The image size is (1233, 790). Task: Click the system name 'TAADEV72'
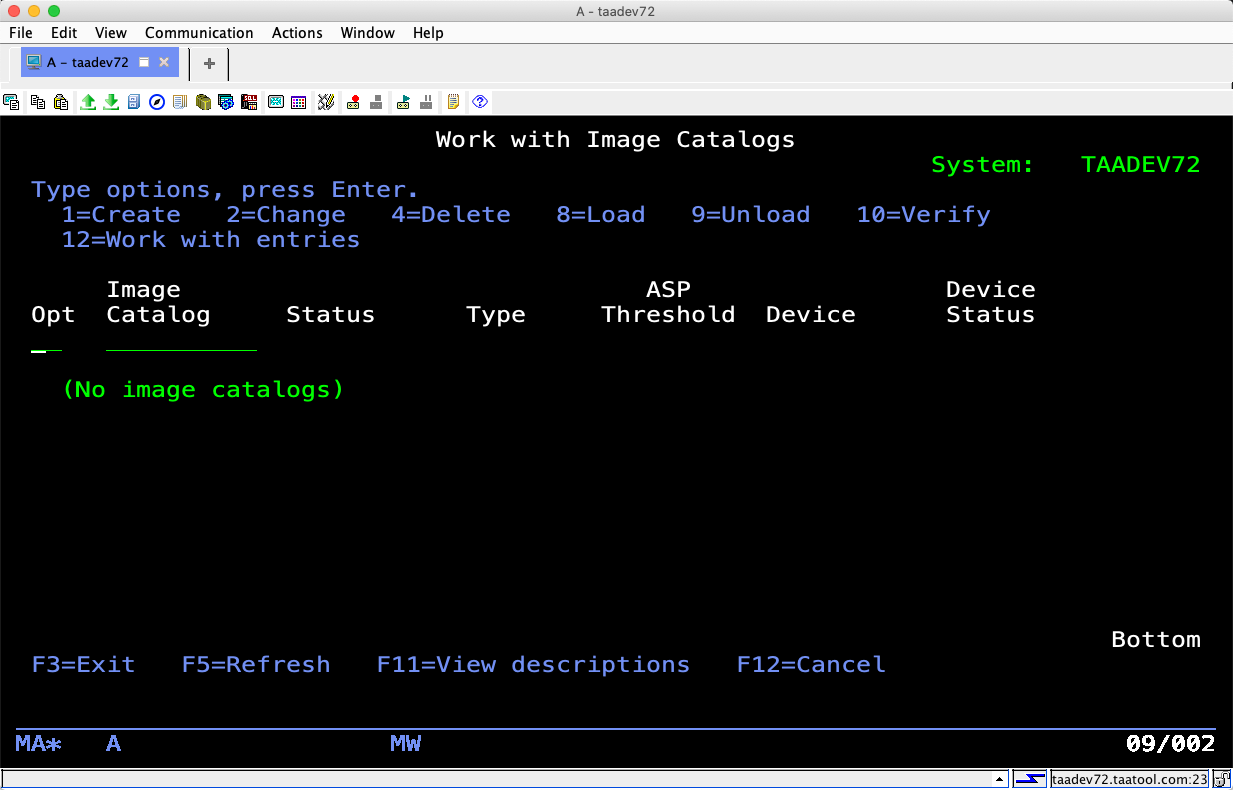tap(1141, 165)
